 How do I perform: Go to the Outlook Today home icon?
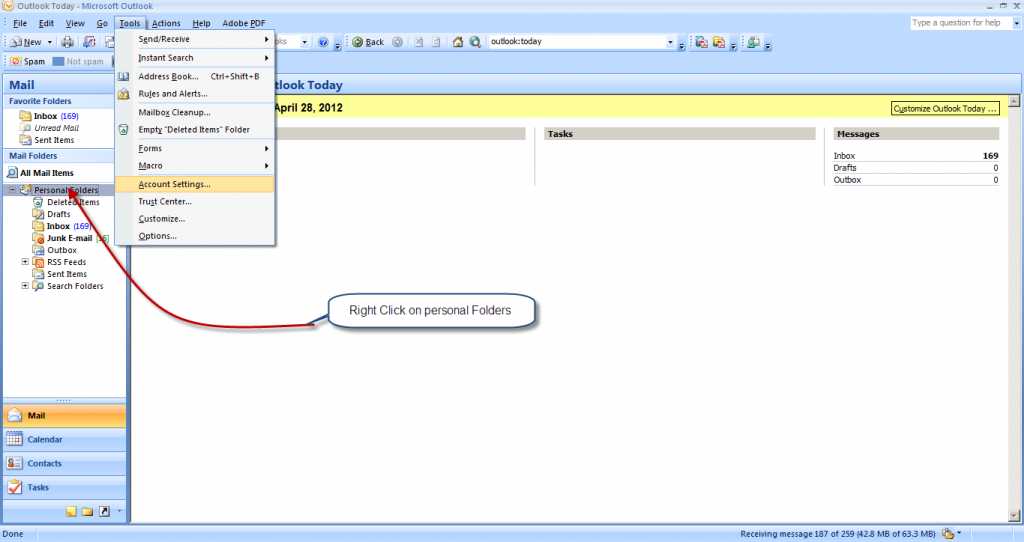coord(458,42)
